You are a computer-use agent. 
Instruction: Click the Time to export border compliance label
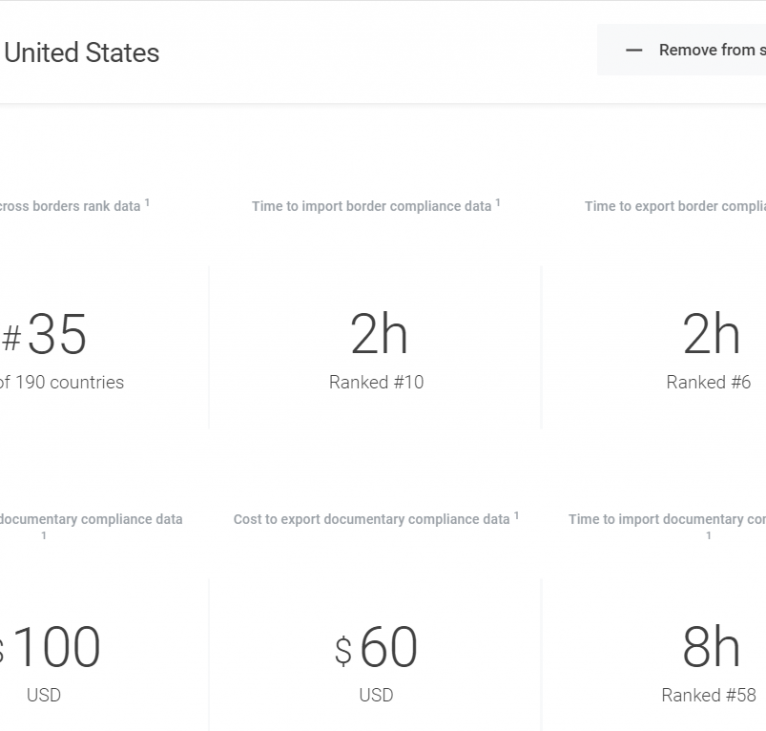tap(675, 207)
